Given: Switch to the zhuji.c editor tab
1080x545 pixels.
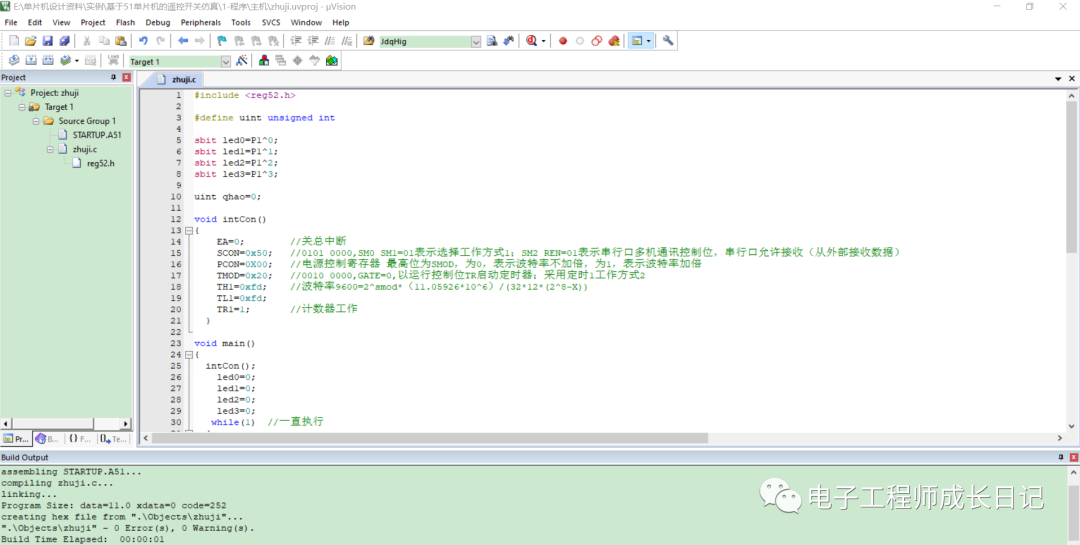Looking at the screenshot, I should tap(177, 79).
